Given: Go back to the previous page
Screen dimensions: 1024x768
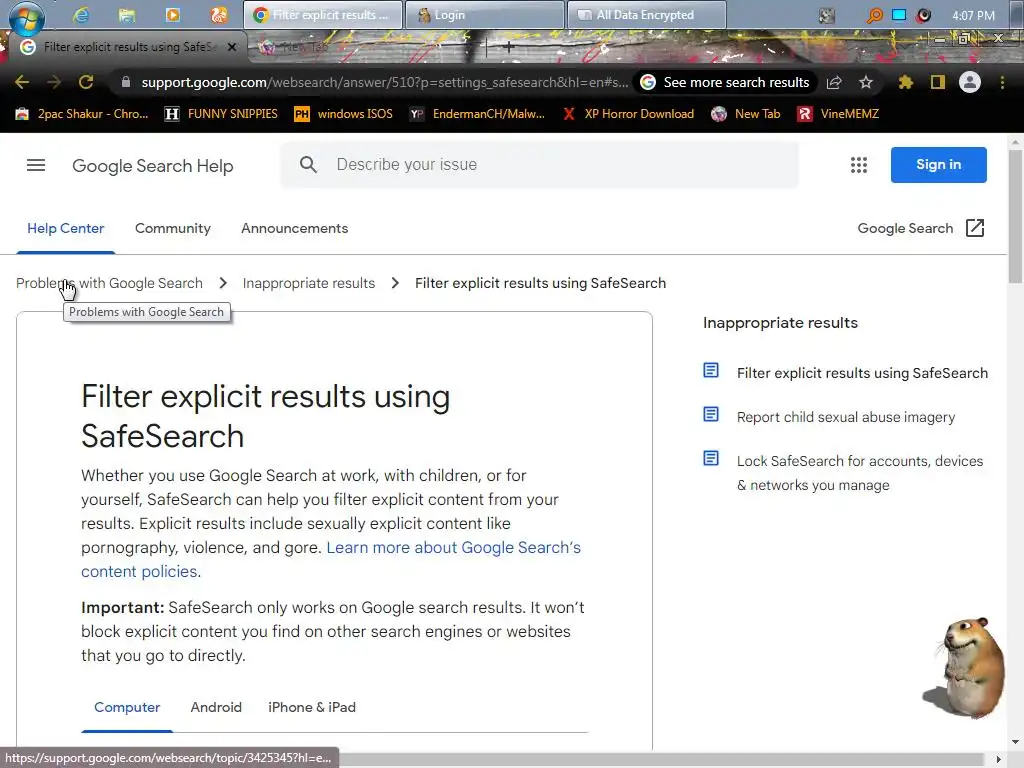Looking at the screenshot, I should pyautogui.click(x=22, y=82).
